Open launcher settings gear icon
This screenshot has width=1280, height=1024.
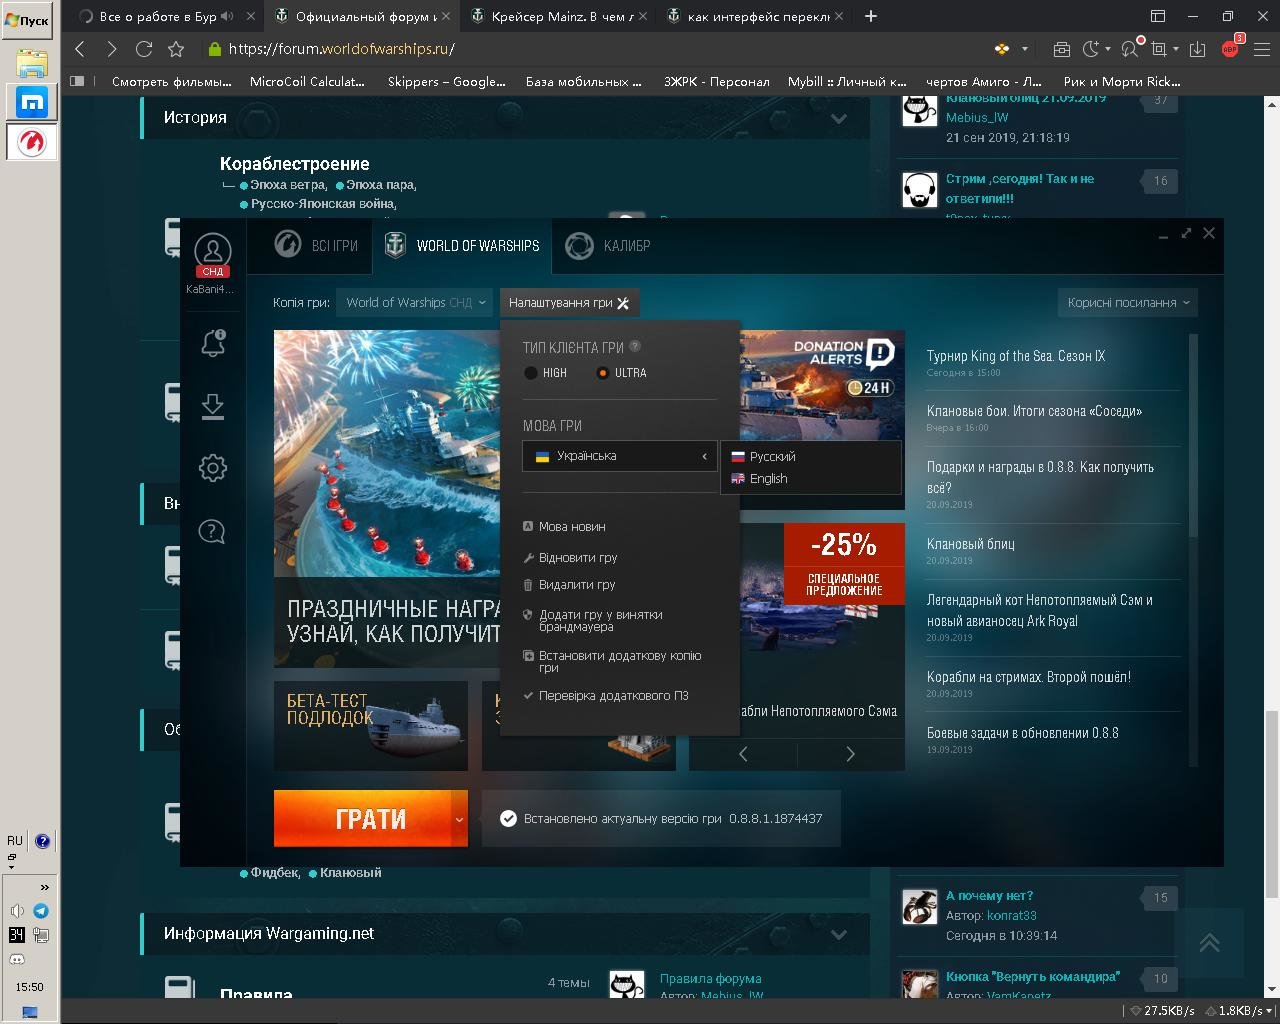[x=212, y=468]
